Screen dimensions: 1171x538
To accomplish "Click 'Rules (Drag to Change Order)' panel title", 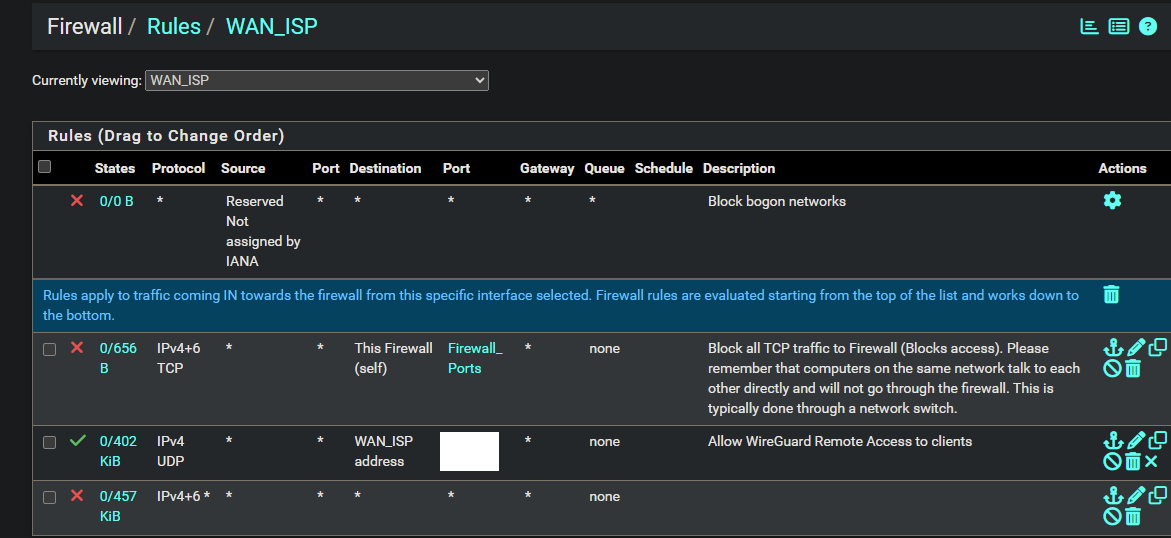I will pyautogui.click(x=166, y=136).
